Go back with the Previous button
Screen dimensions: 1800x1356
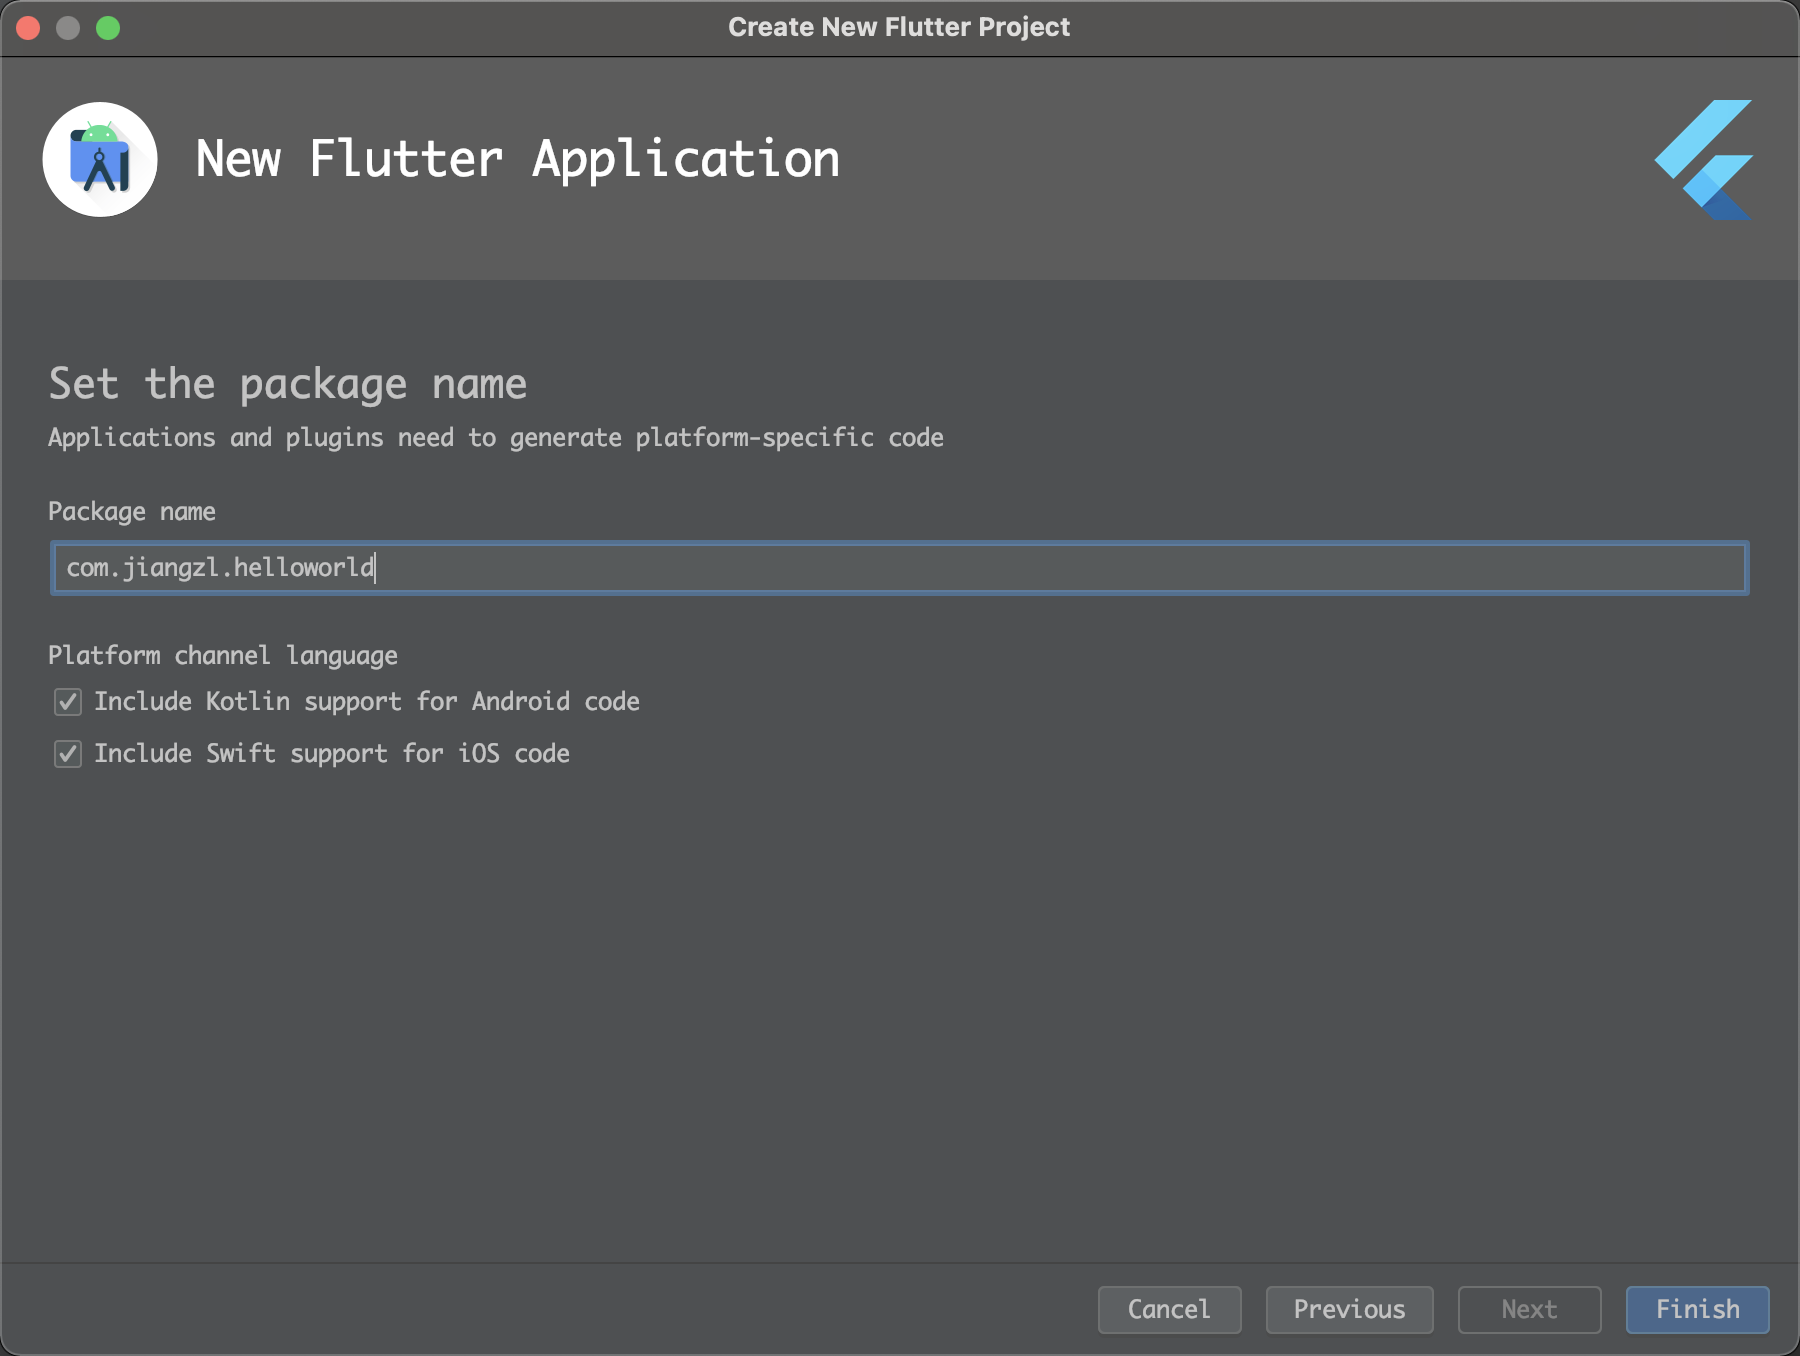click(1349, 1309)
